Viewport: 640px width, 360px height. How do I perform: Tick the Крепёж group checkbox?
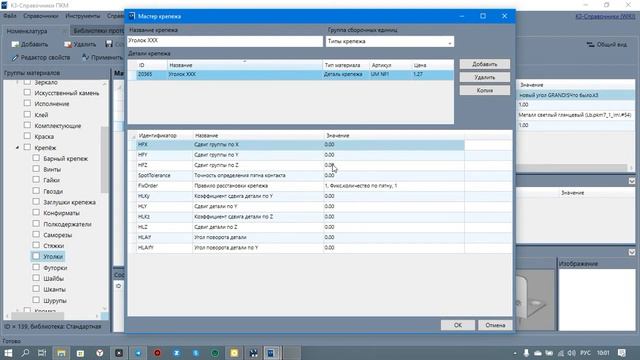(27, 147)
